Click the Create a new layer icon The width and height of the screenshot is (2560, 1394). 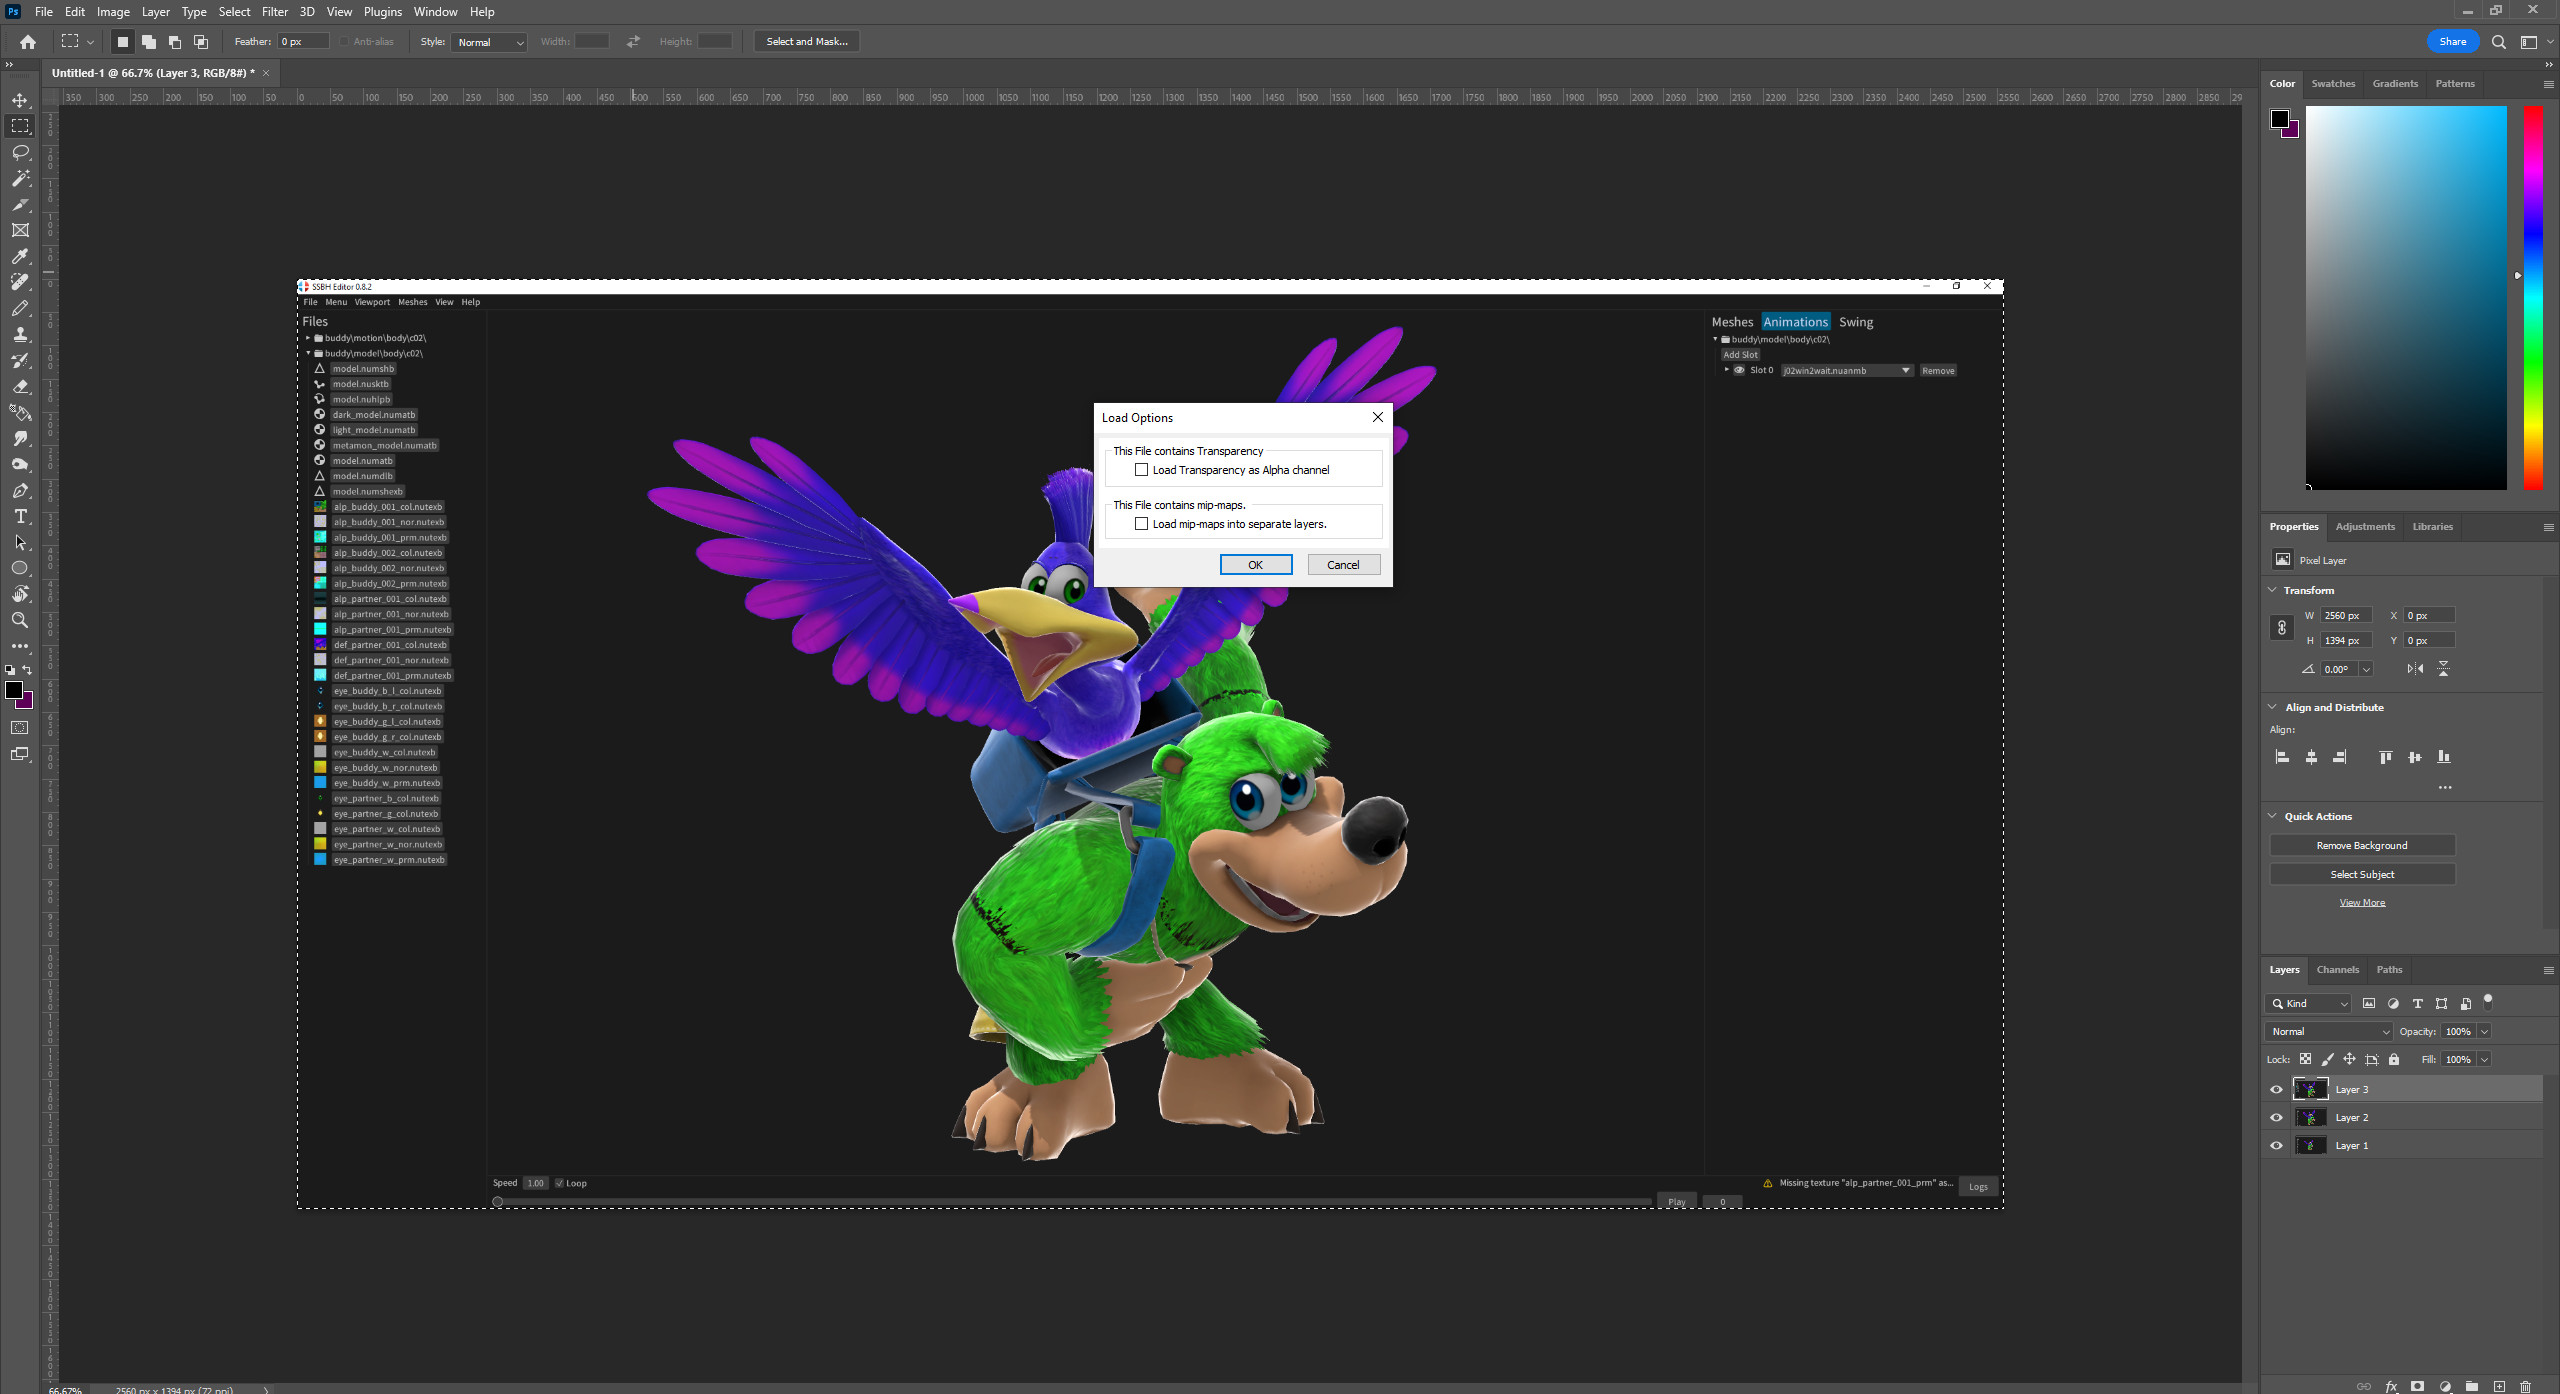coord(2499,1387)
